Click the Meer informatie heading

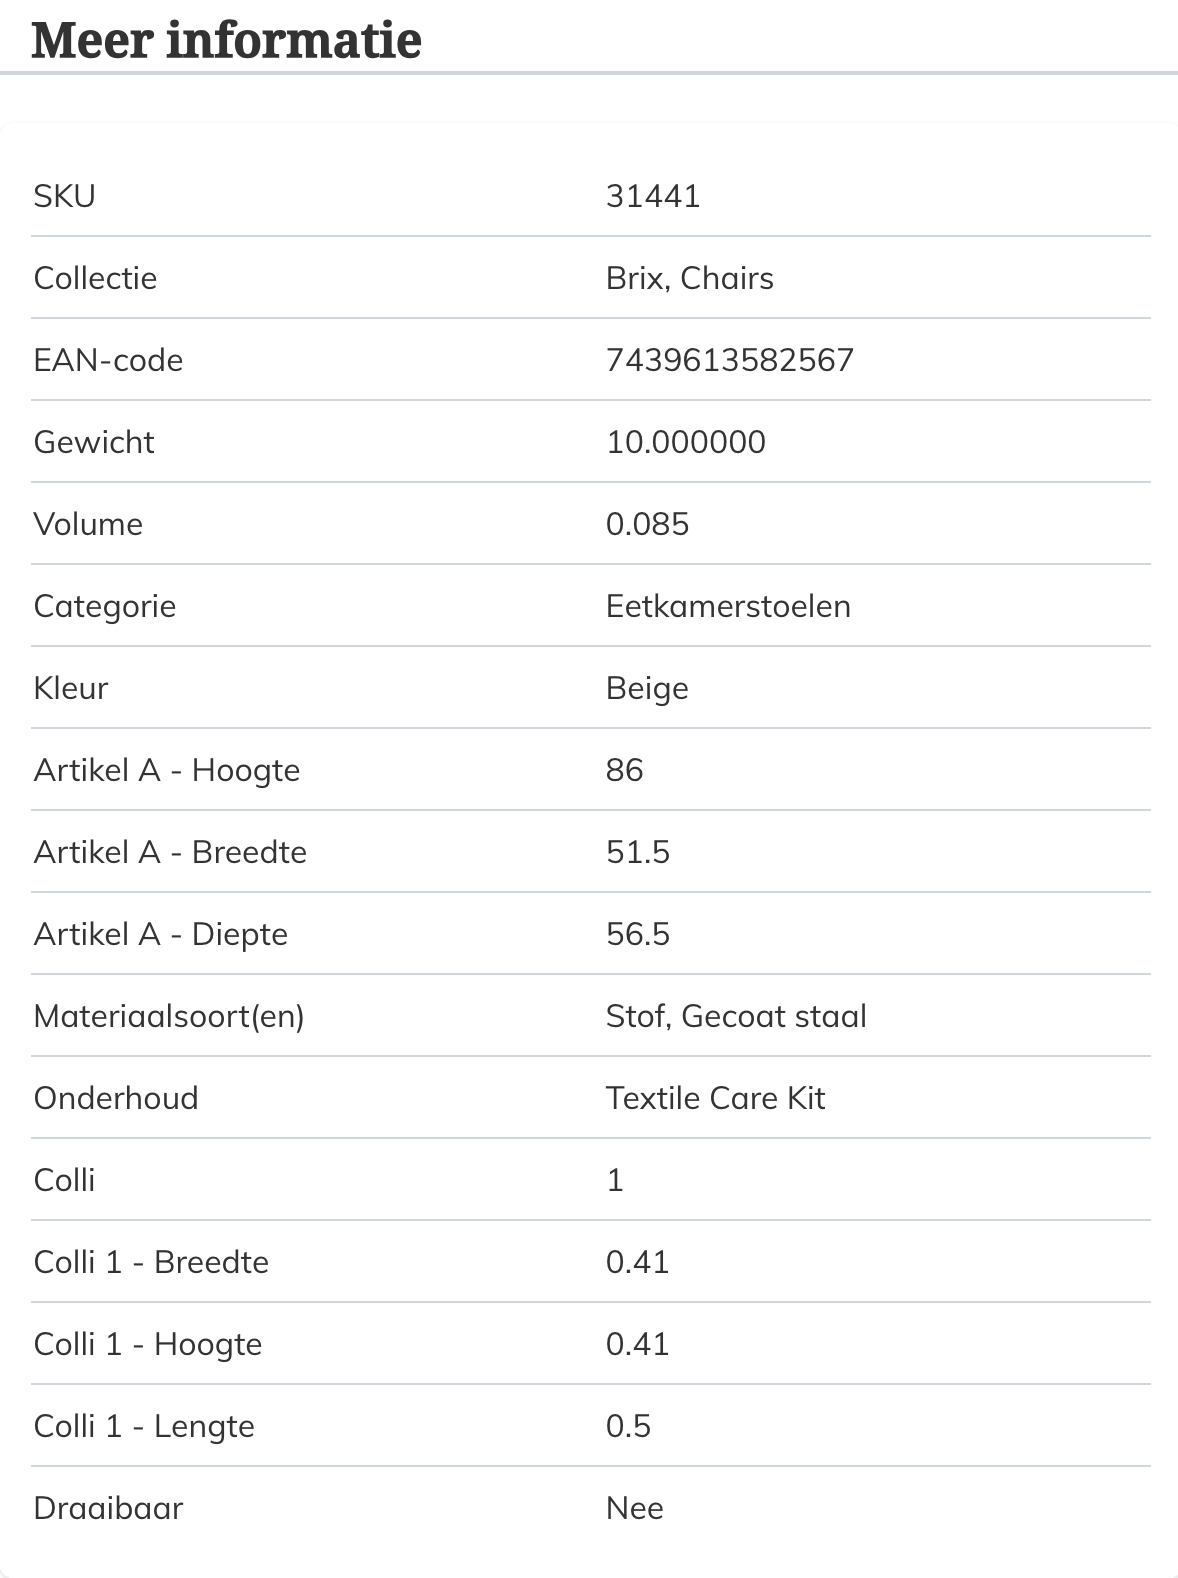point(227,40)
